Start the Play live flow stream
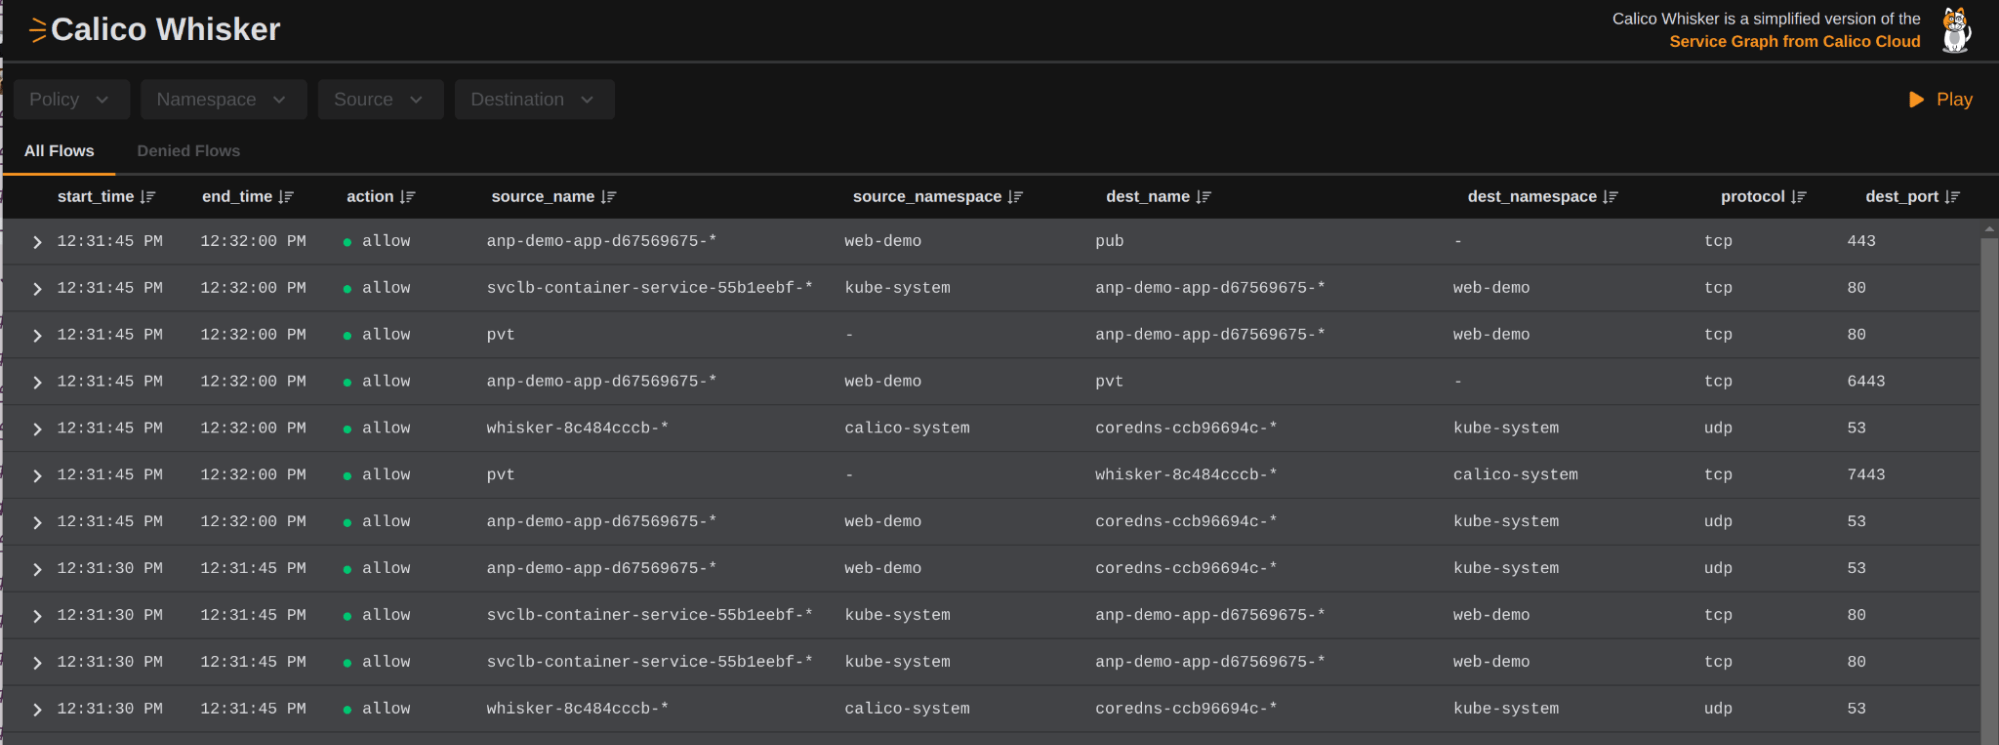Screen dimensions: 1999x745 click(1940, 99)
